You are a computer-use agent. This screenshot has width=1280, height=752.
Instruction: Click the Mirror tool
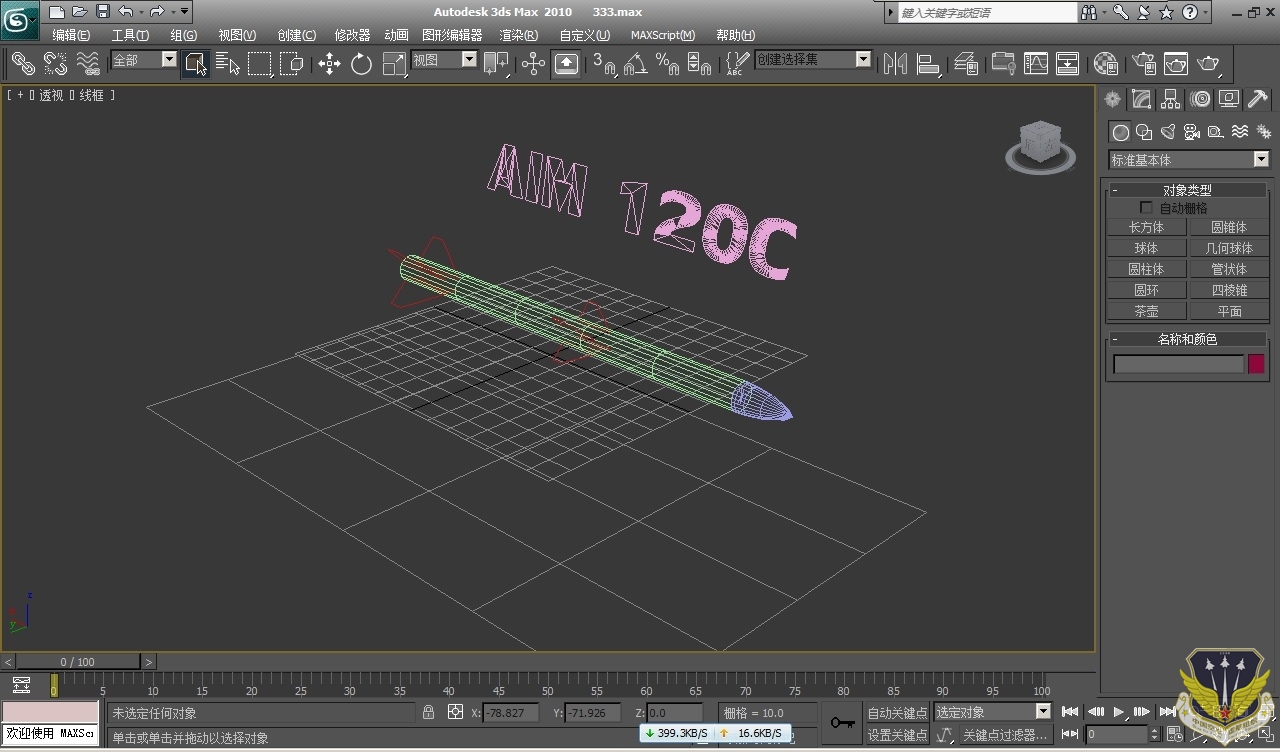895,63
